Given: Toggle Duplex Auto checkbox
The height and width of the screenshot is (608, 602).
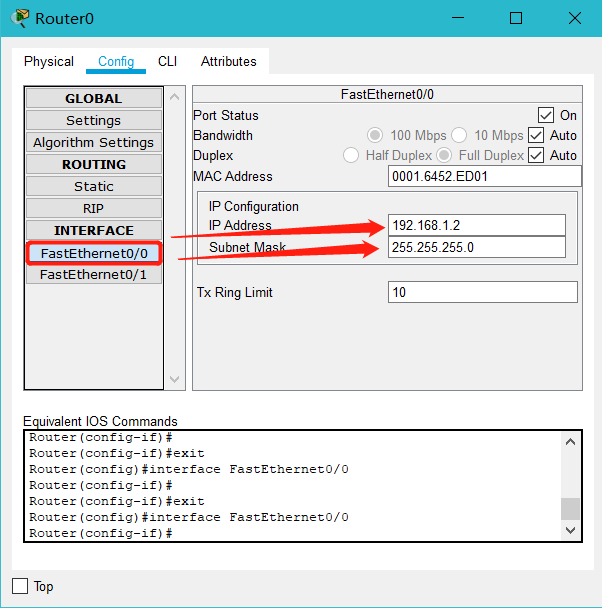Looking at the screenshot, I should (x=536, y=155).
